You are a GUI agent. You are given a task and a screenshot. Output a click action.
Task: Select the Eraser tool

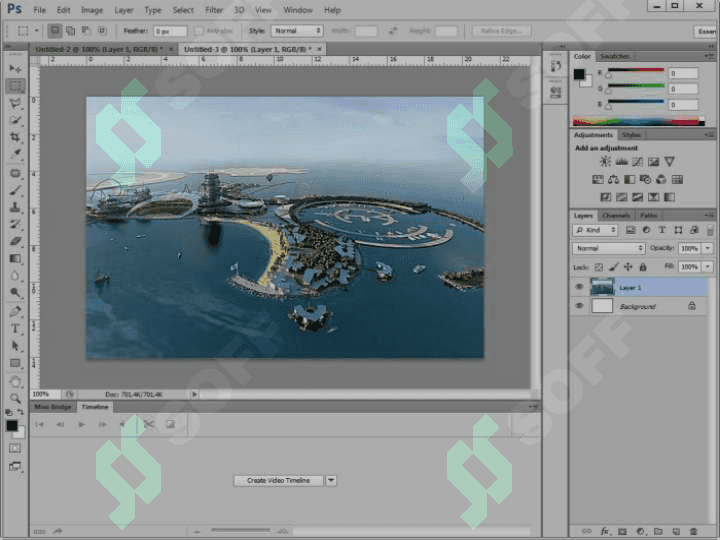pos(15,241)
